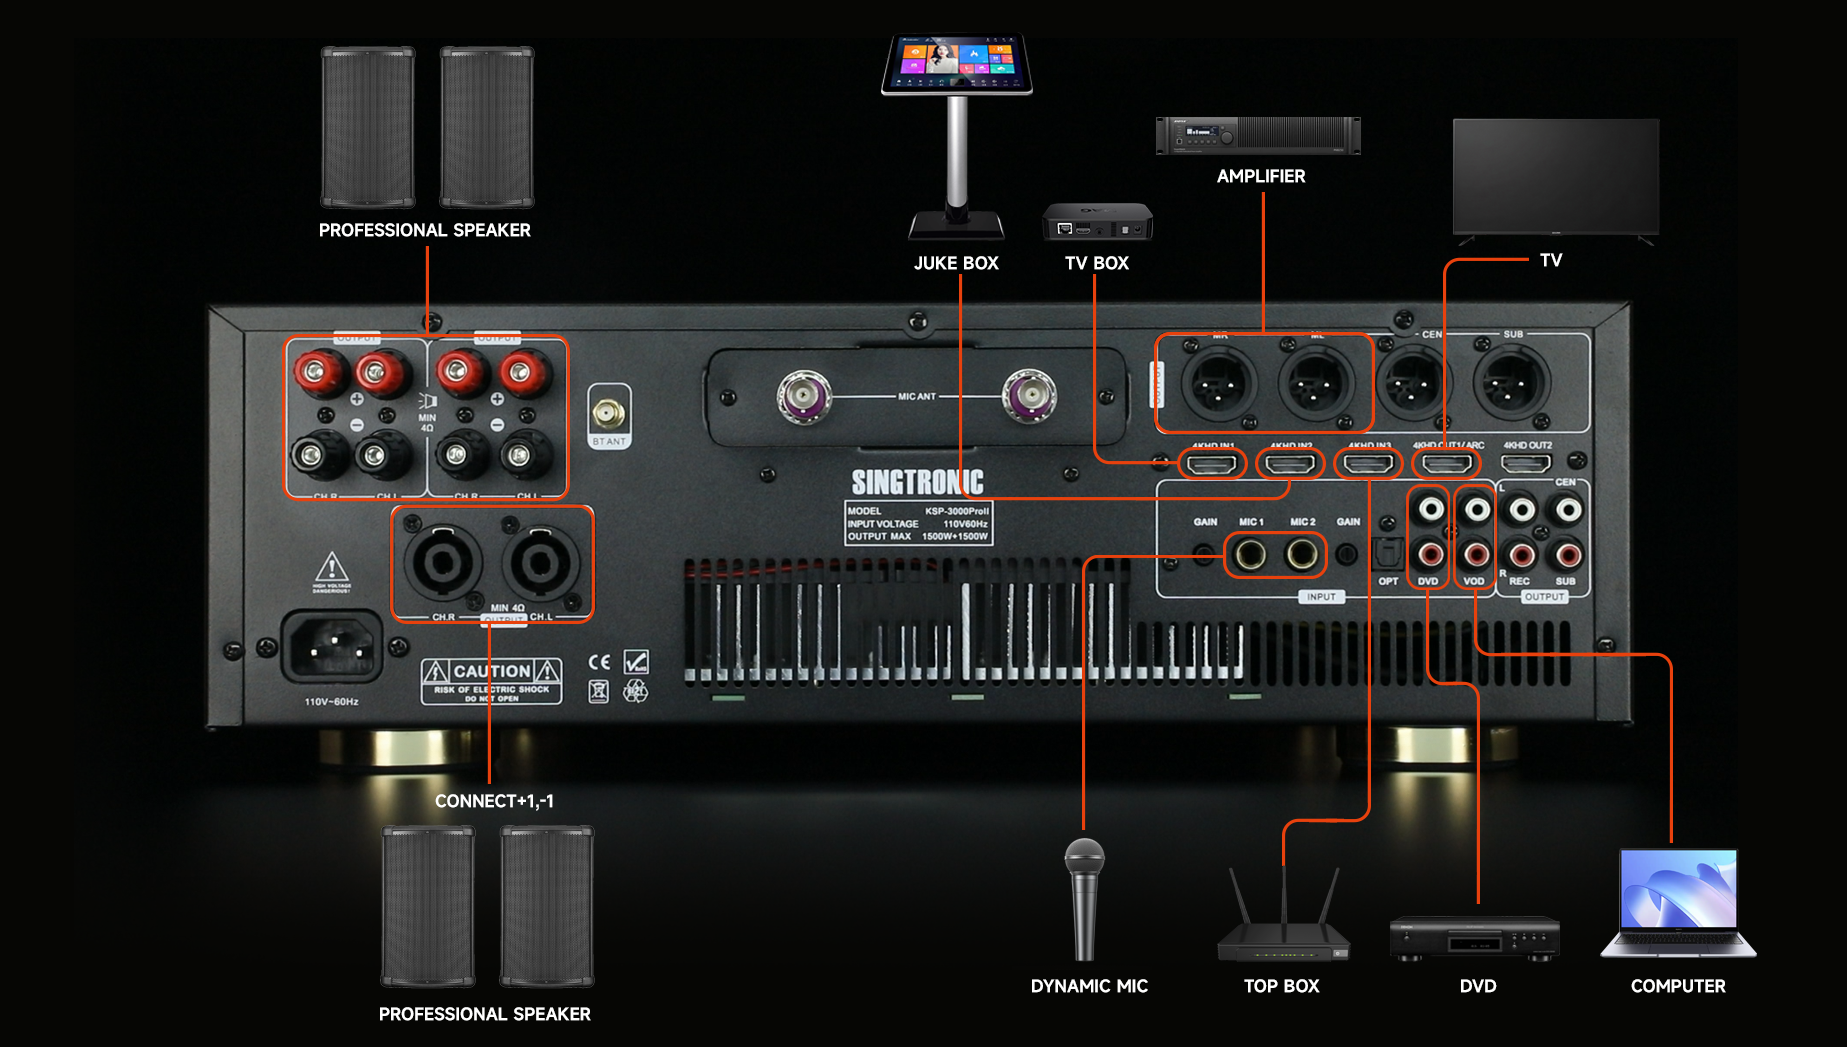
Task: Select the top box router image
Action: (x=1284, y=914)
